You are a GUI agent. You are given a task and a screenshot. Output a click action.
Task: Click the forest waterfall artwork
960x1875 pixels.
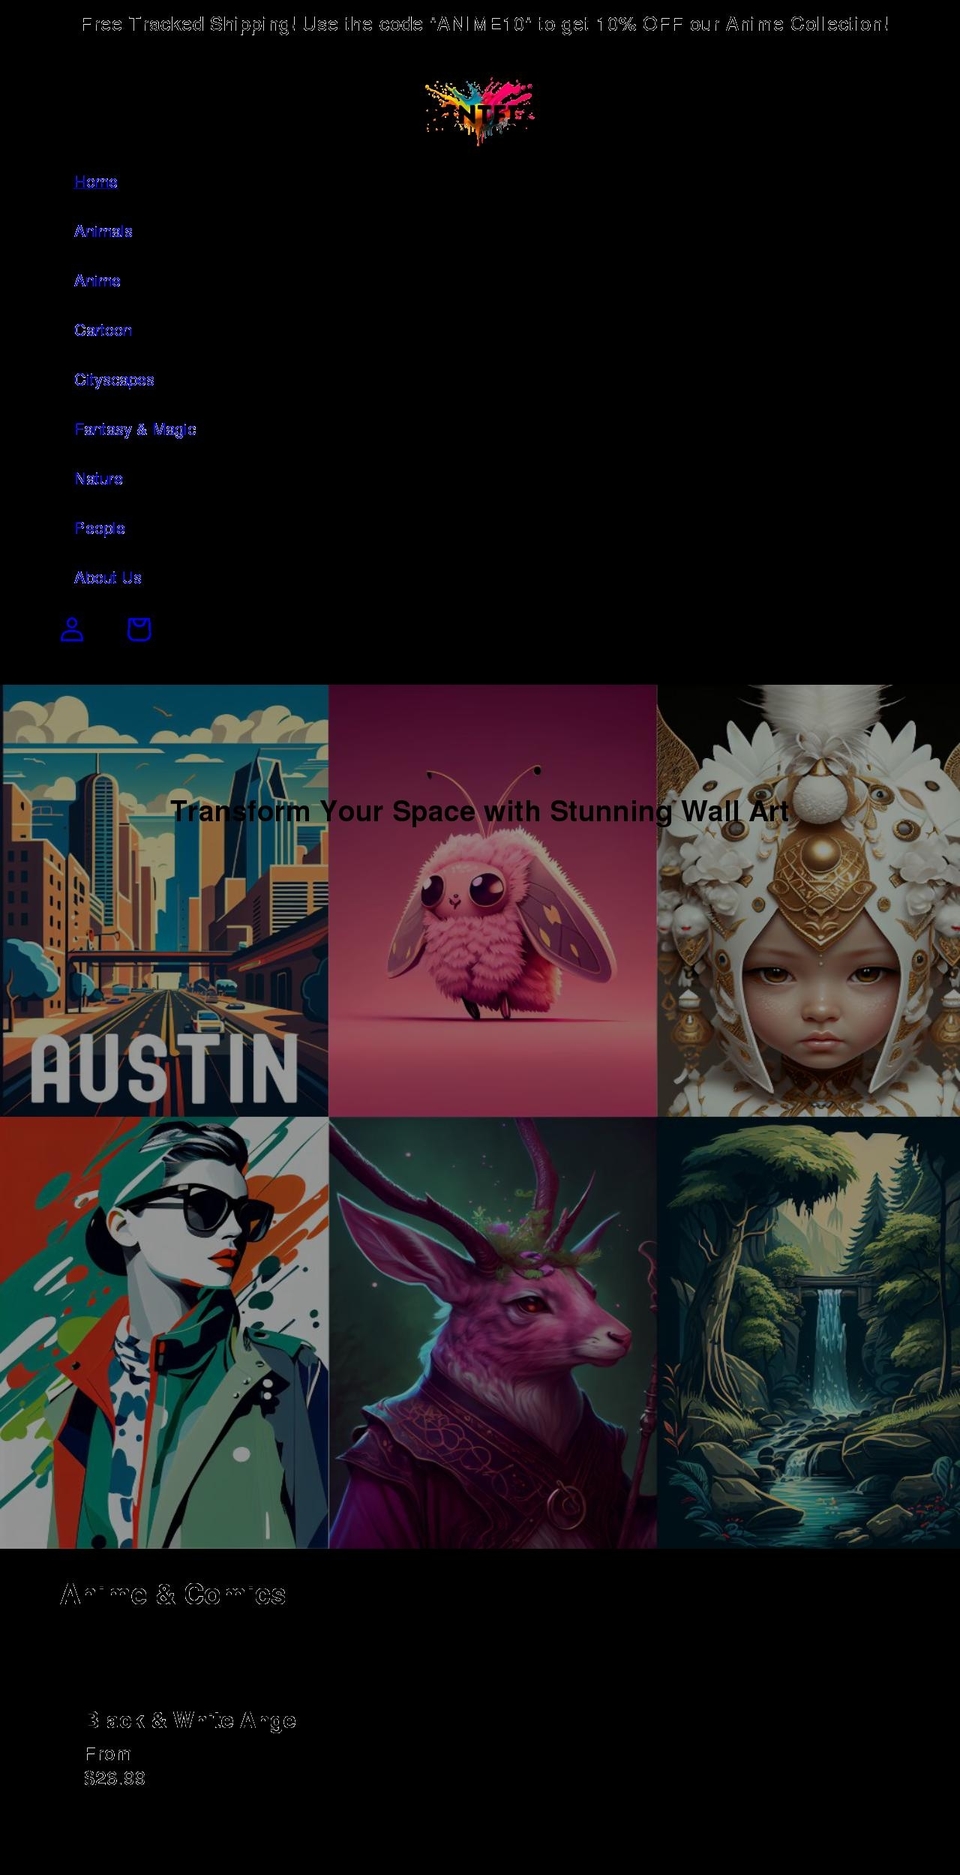tap(808, 1333)
